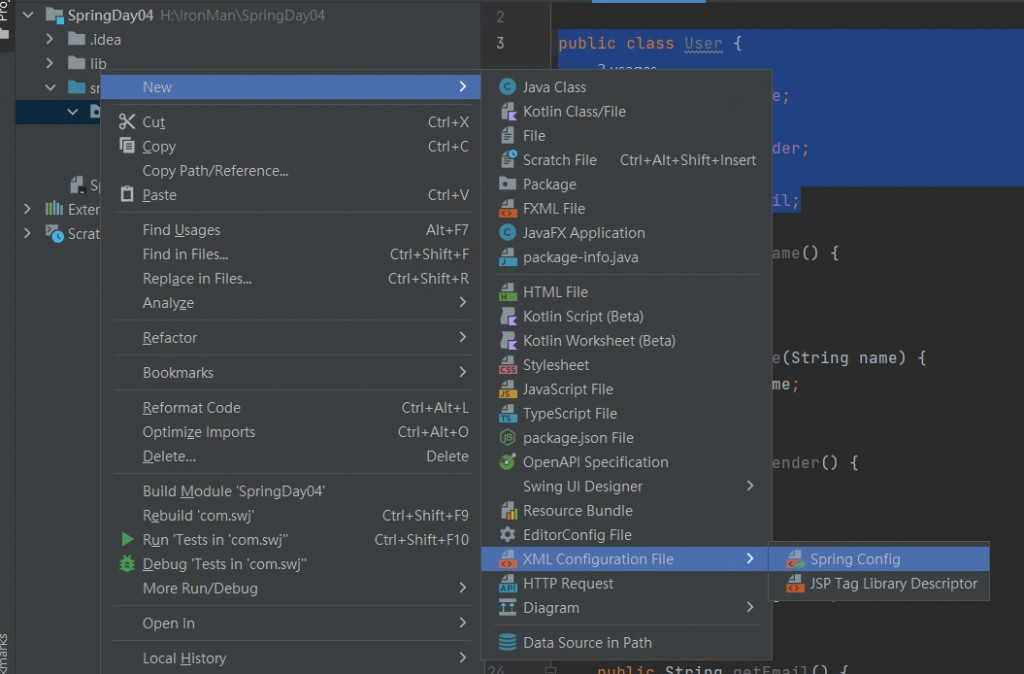Choose Copy Path/Reference...
This screenshot has height=674, width=1024.
(x=291, y=170)
